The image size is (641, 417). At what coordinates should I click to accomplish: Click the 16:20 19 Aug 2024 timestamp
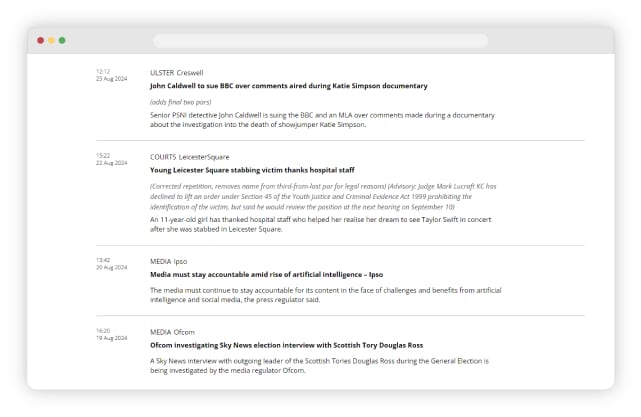pos(110,334)
